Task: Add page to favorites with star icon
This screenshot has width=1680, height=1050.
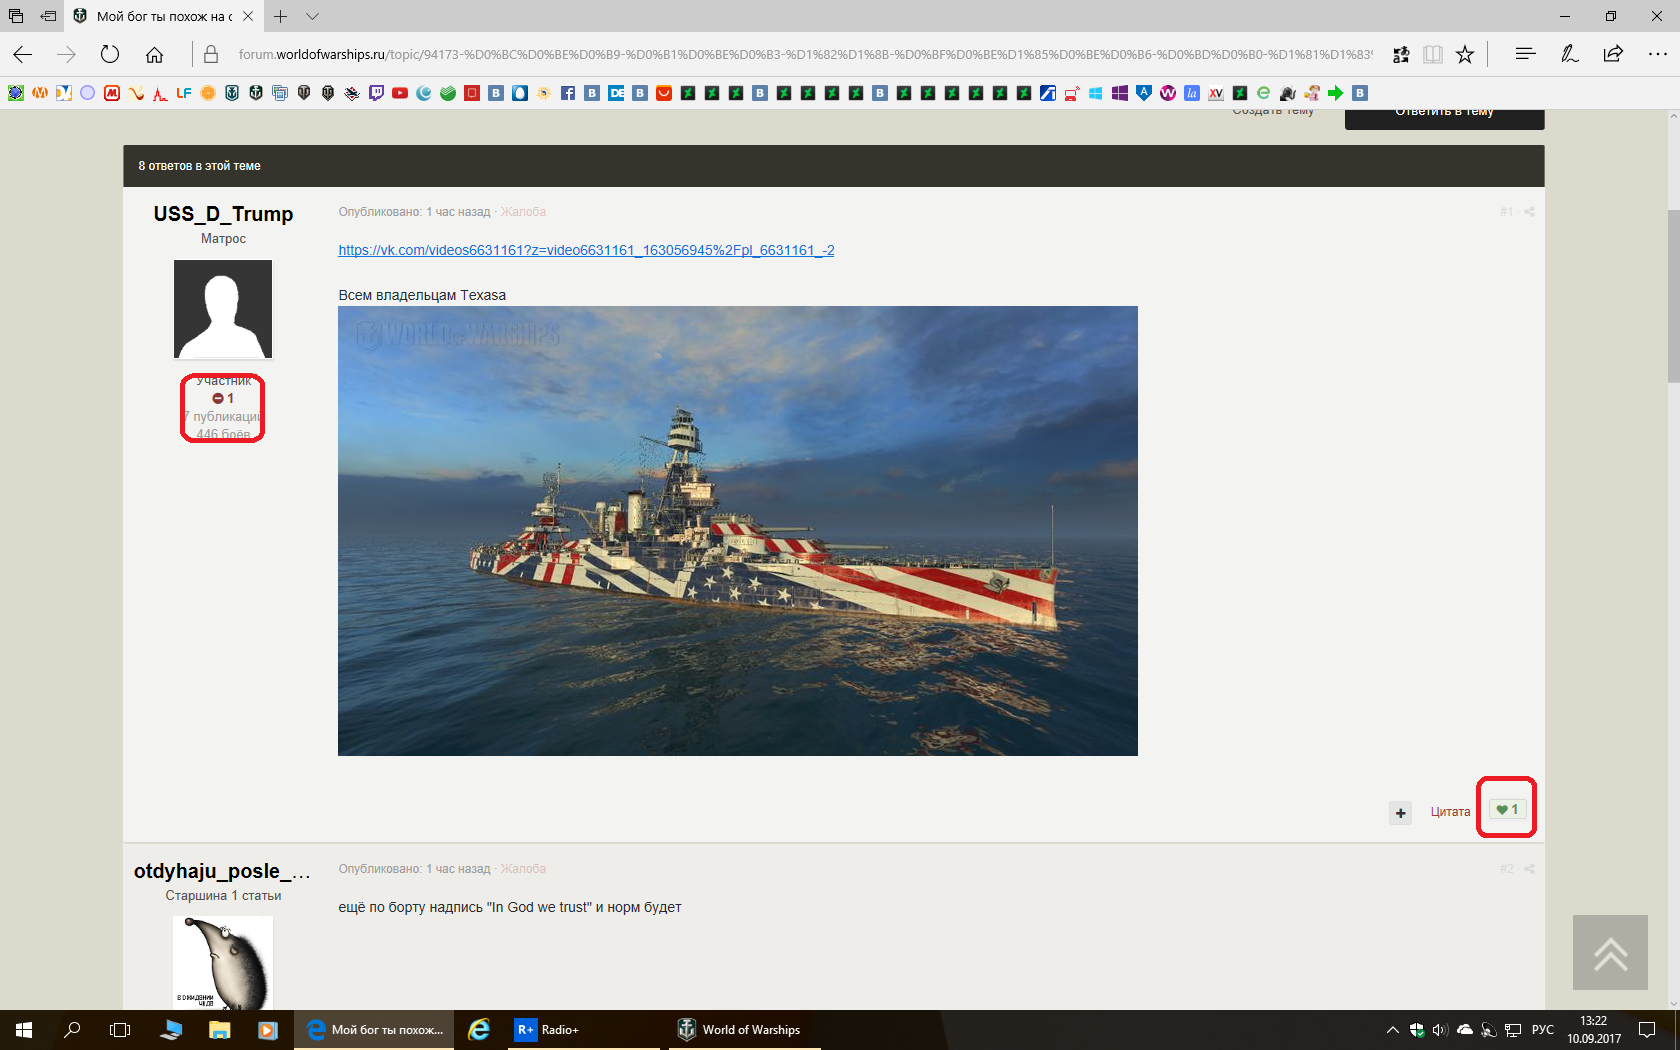Action: [x=1465, y=54]
